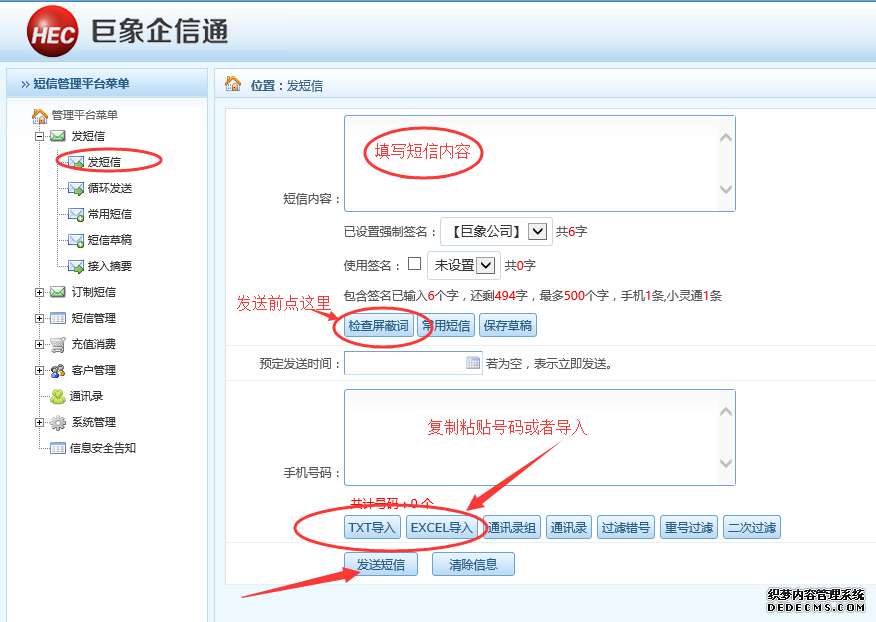Click the 信息安全告知 icon in sidebar
Image resolution: width=876 pixels, height=622 pixels.
(x=58, y=448)
